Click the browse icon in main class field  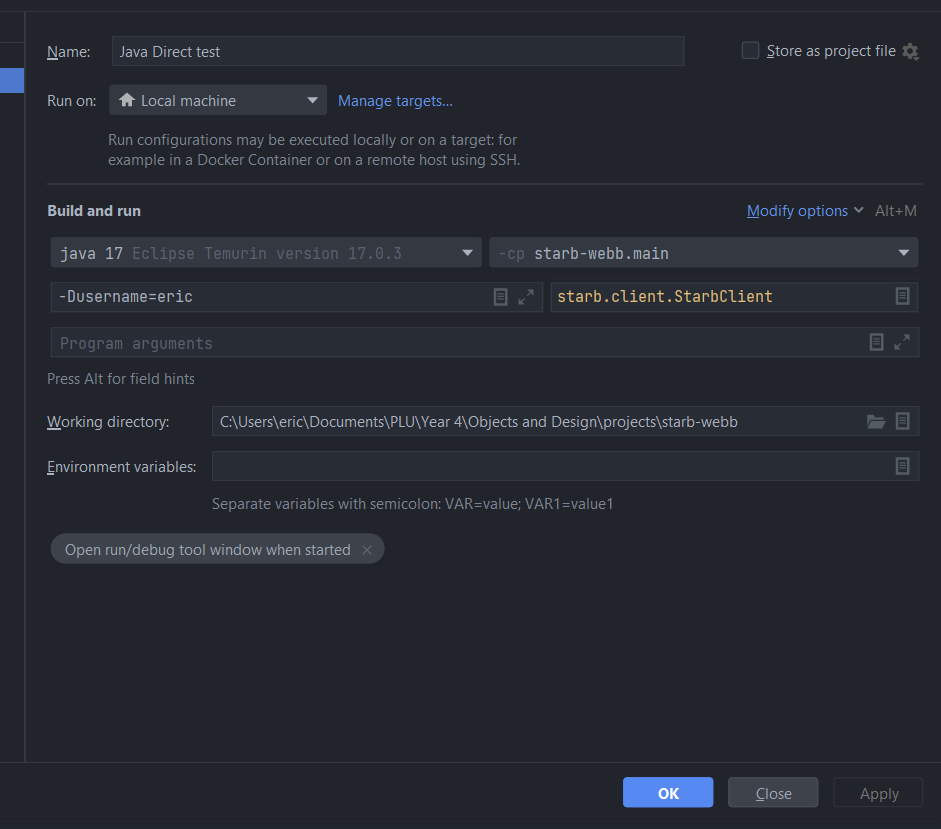(x=902, y=297)
